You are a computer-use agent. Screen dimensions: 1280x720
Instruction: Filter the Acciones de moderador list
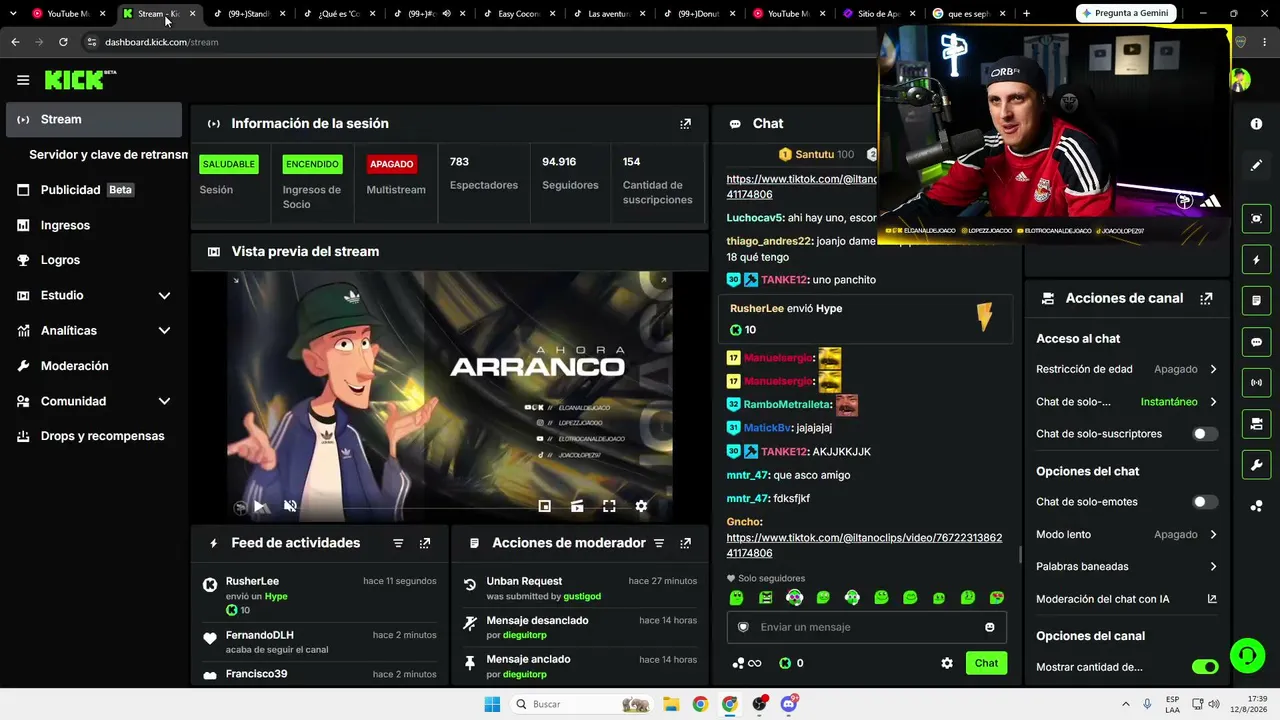659,543
